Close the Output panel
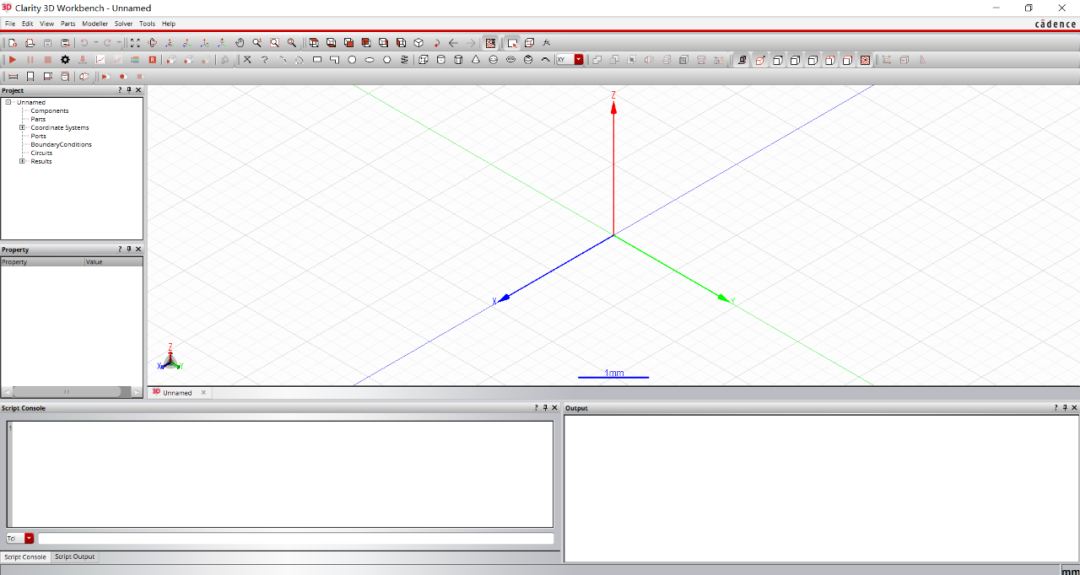The width and height of the screenshot is (1080, 575). click(x=1074, y=408)
